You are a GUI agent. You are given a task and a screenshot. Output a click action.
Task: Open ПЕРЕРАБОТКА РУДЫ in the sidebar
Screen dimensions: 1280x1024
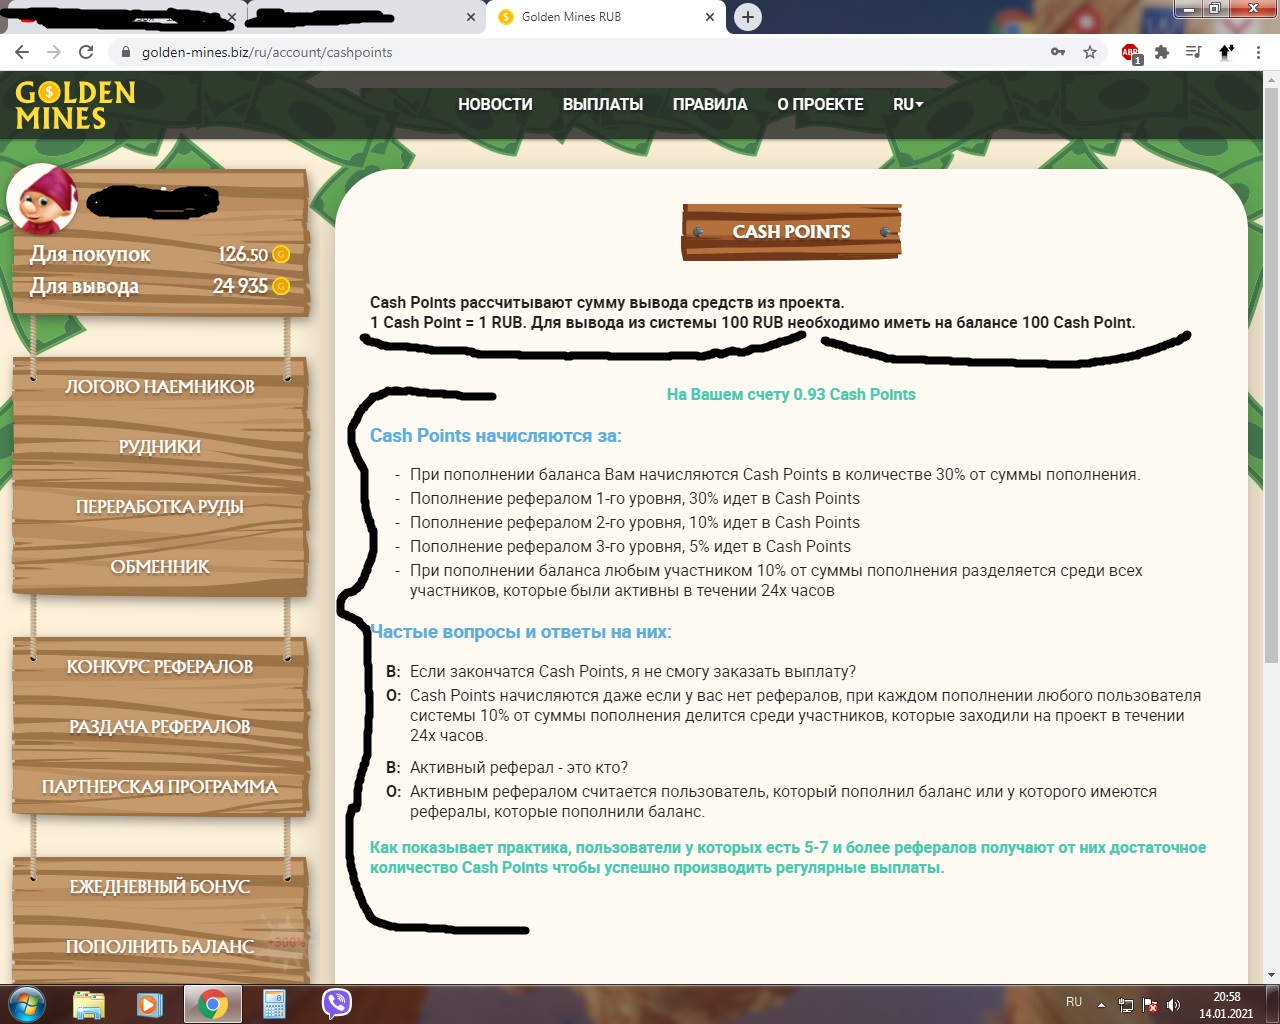(x=160, y=507)
